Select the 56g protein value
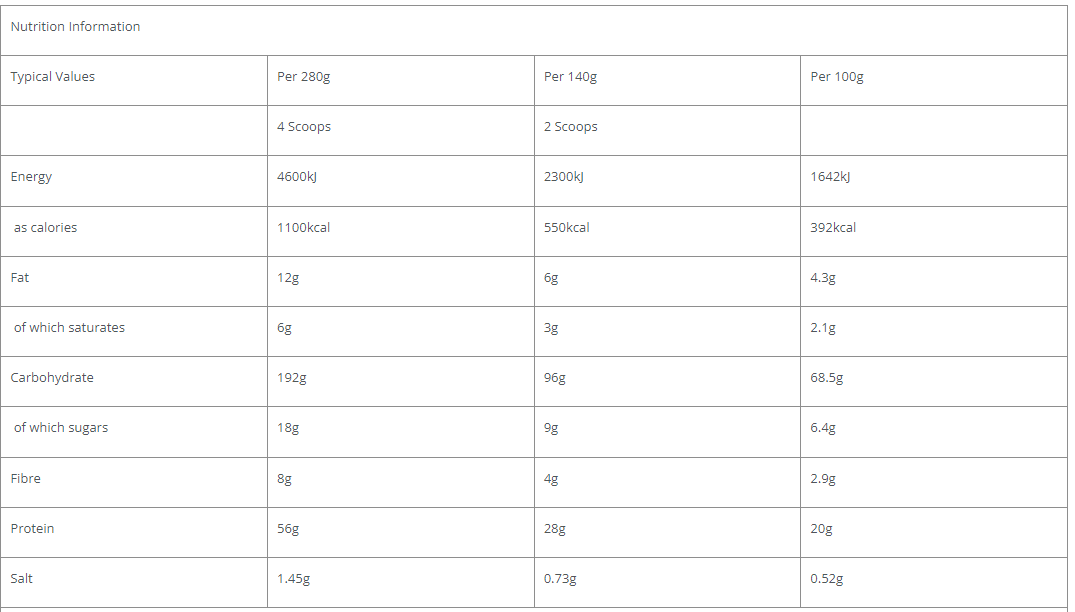The image size is (1075, 612). (x=288, y=529)
